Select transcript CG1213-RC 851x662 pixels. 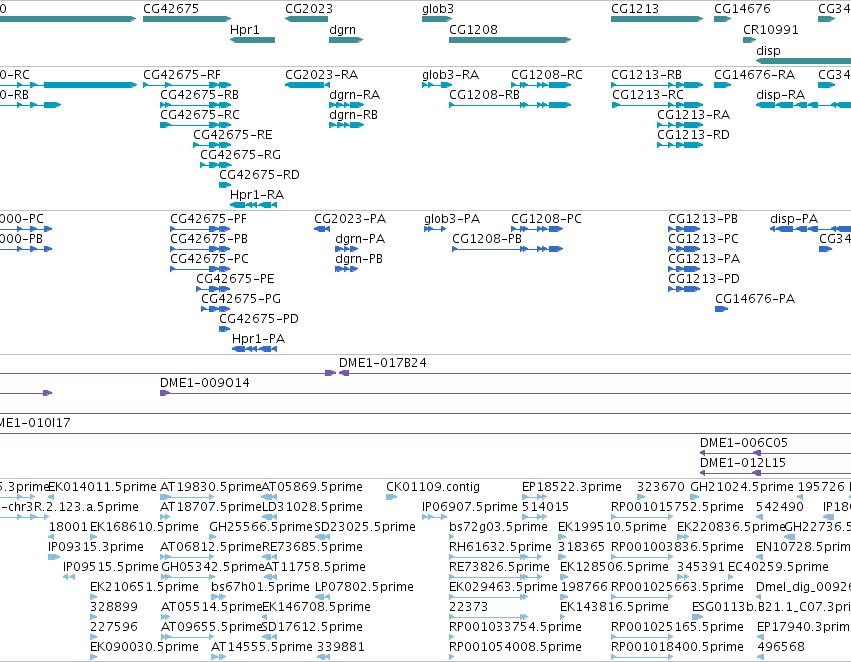[x=658, y=105]
